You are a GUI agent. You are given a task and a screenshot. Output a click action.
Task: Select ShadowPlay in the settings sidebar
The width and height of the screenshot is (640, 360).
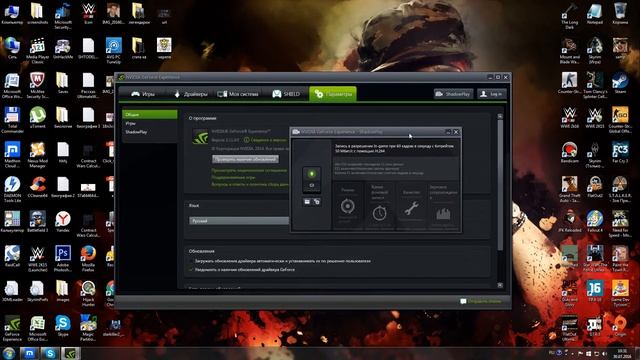[150, 132]
